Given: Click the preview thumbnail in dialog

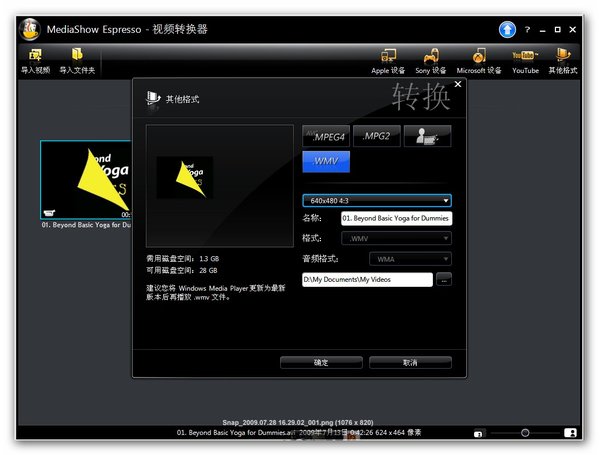Looking at the screenshot, I should tap(185, 177).
